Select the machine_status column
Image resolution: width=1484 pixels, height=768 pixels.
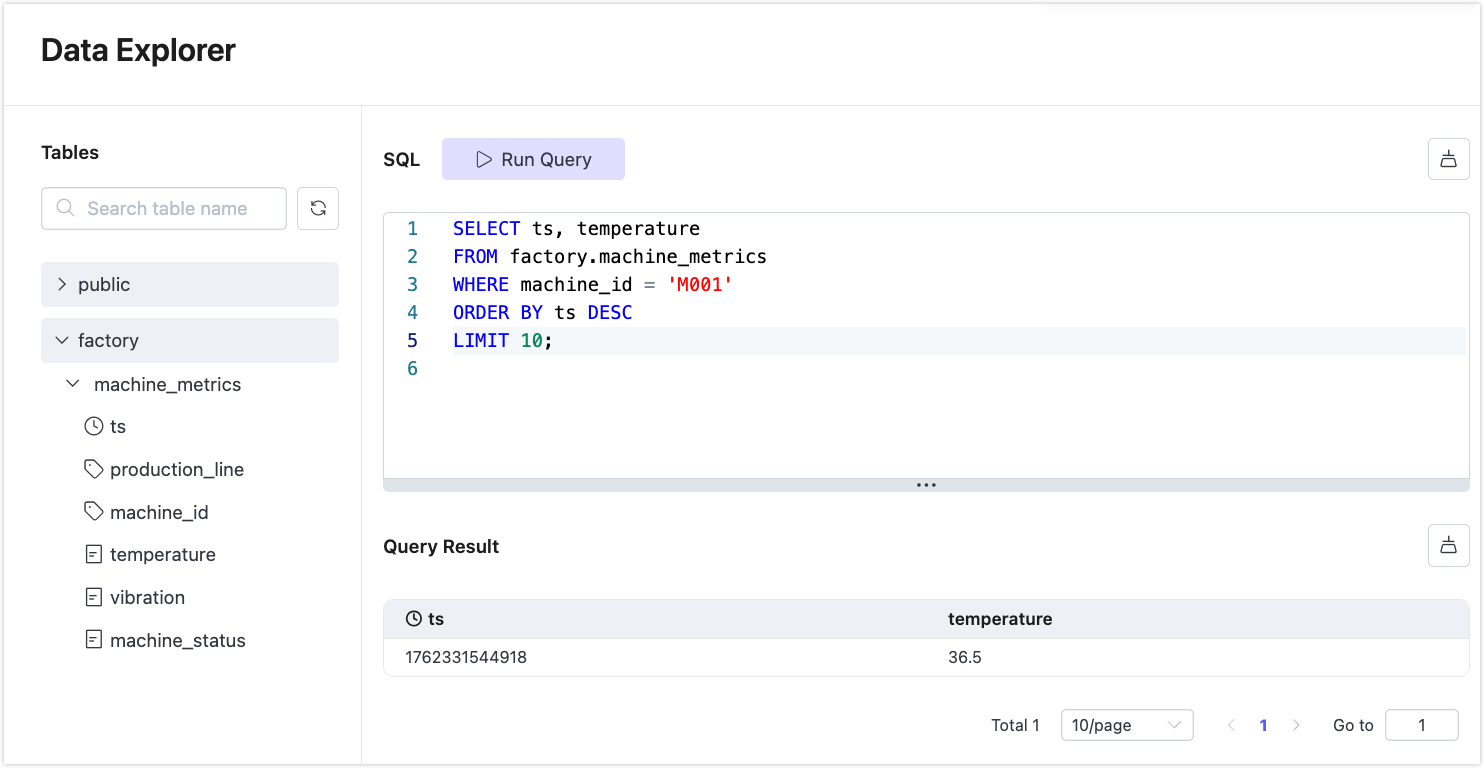point(178,639)
